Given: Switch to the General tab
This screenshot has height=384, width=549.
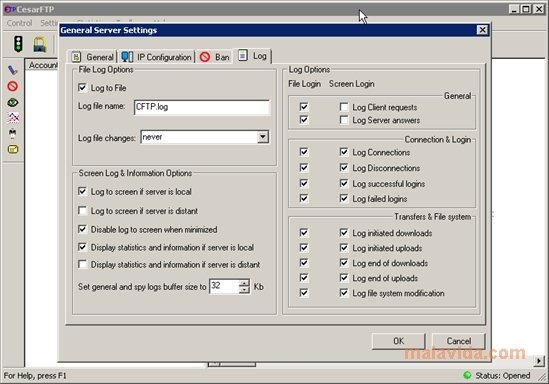Looking at the screenshot, I should pyautogui.click(x=92, y=57).
